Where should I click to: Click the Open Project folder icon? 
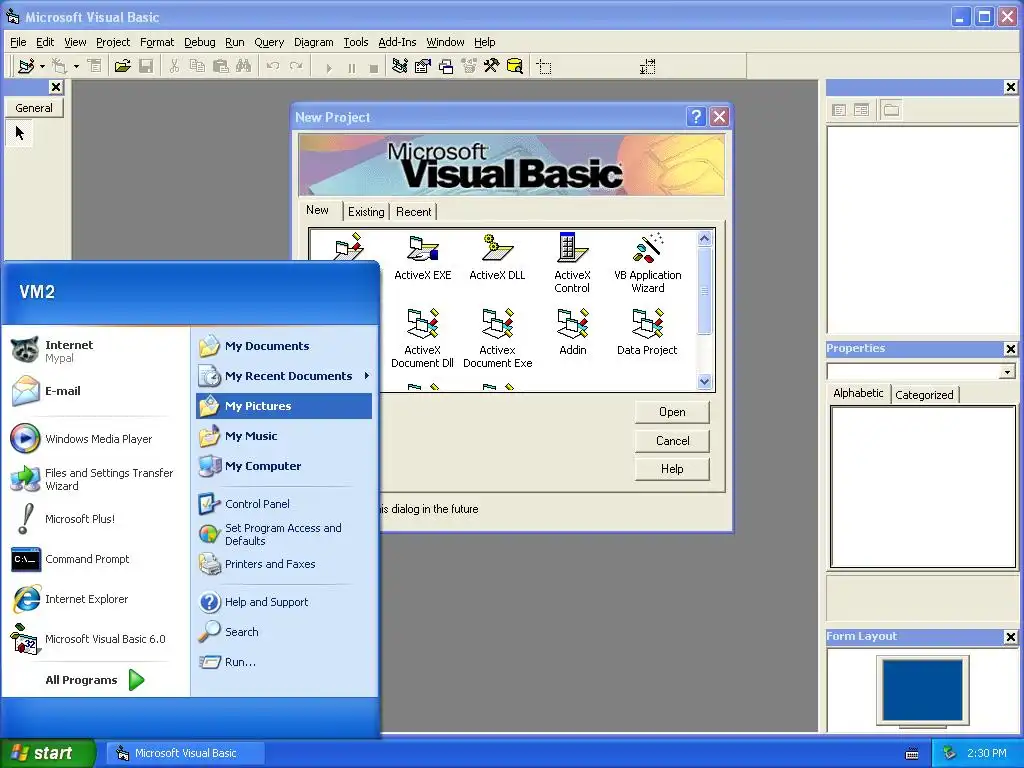(122, 66)
